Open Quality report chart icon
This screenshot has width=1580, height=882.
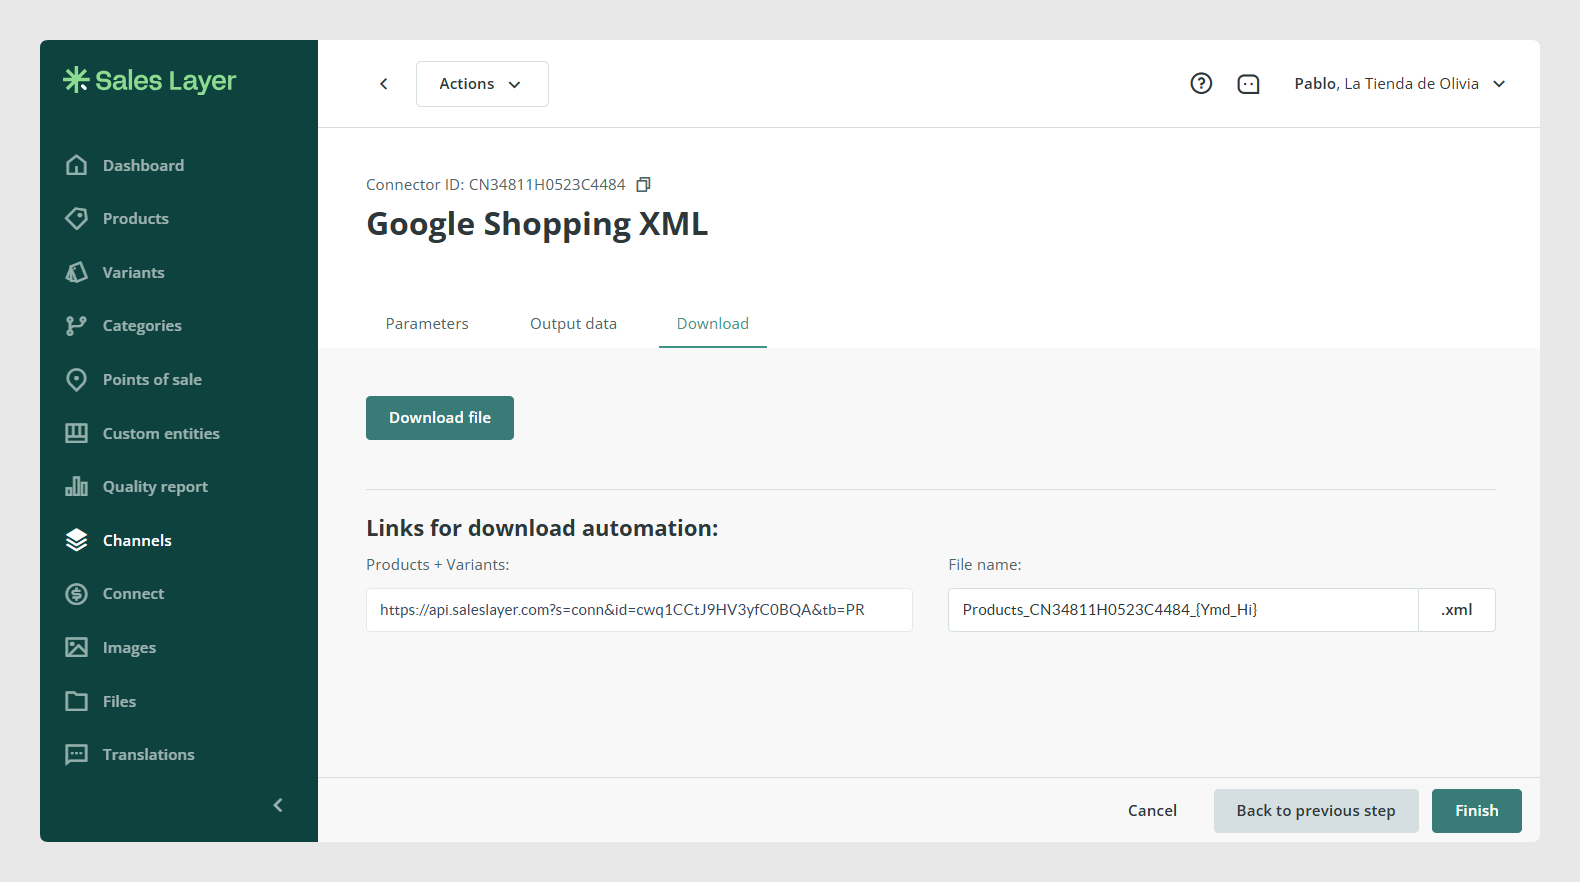[76, 486]
